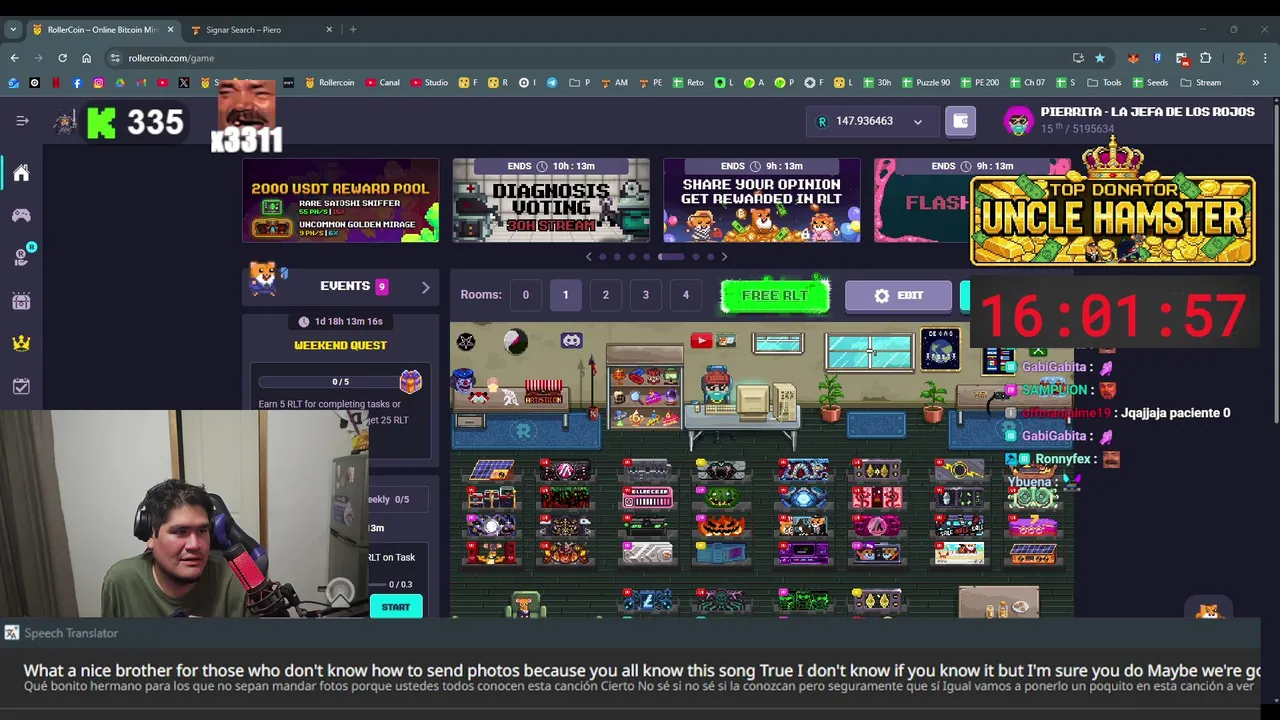Close the Signar Search tab
Screen dimensions: 1280x720
[x=329, y=29]
